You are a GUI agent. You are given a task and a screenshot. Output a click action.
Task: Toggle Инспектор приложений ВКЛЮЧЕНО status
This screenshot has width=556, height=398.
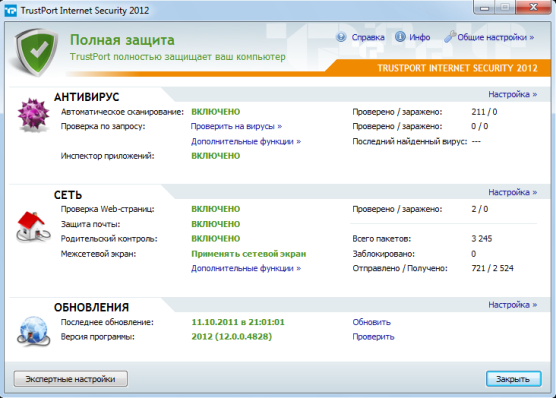[x=216, y=156]
